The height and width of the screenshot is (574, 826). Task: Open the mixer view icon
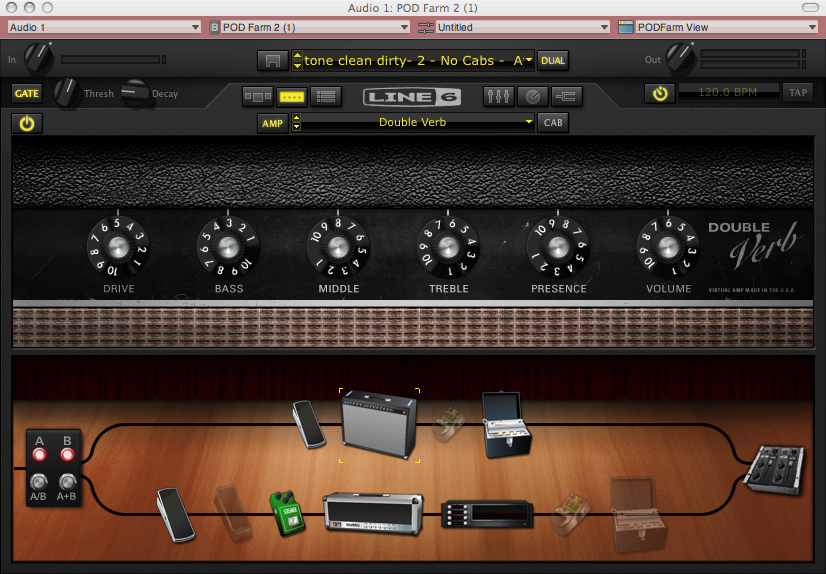coord(497,97)
